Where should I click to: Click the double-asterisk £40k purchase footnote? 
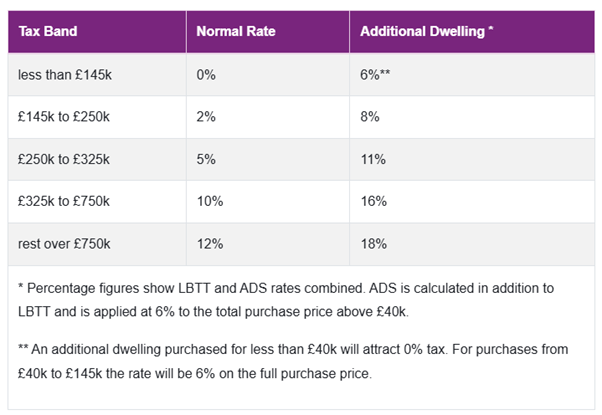tap(298, 363)
